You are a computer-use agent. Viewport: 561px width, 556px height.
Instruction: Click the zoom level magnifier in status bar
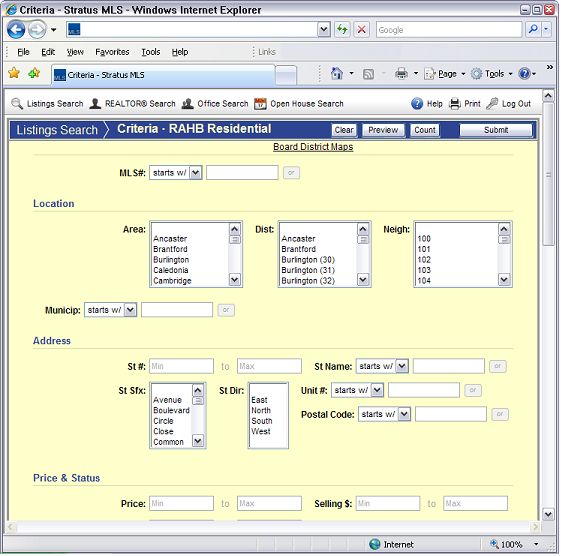coord(494,544)
